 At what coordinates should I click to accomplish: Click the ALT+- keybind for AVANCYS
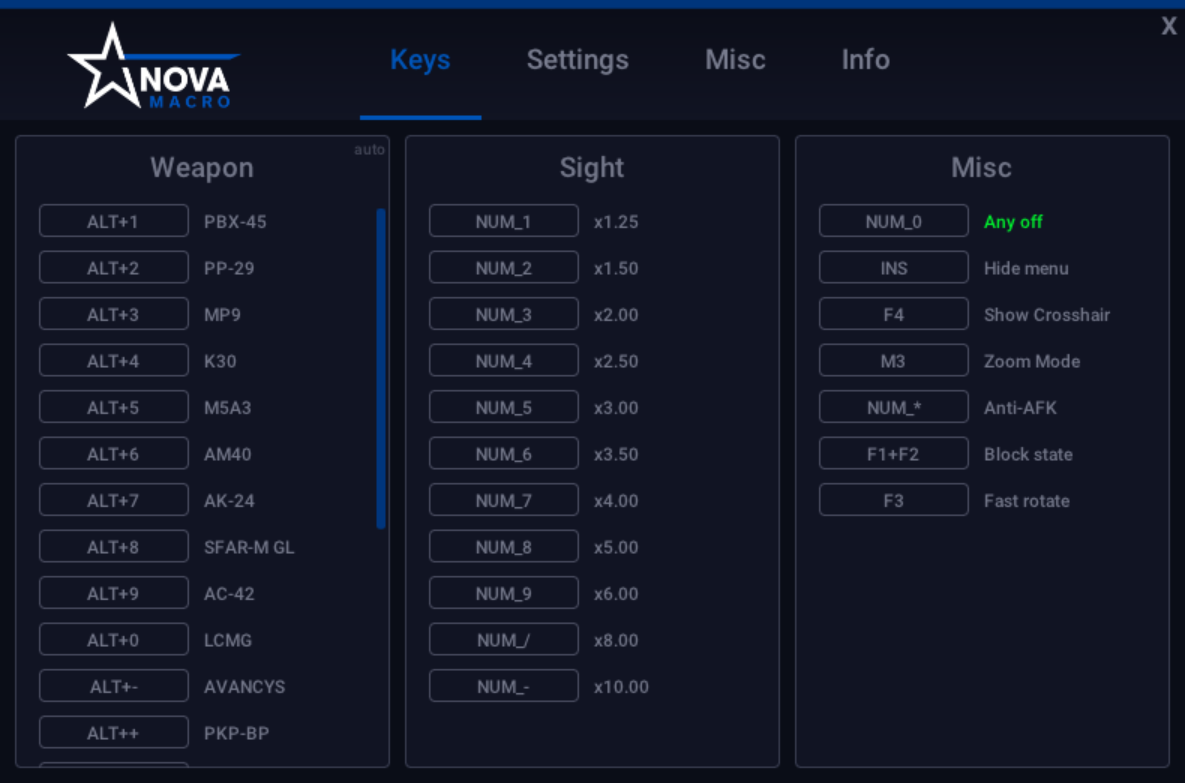pyautogui.click(x=113, y=686)
